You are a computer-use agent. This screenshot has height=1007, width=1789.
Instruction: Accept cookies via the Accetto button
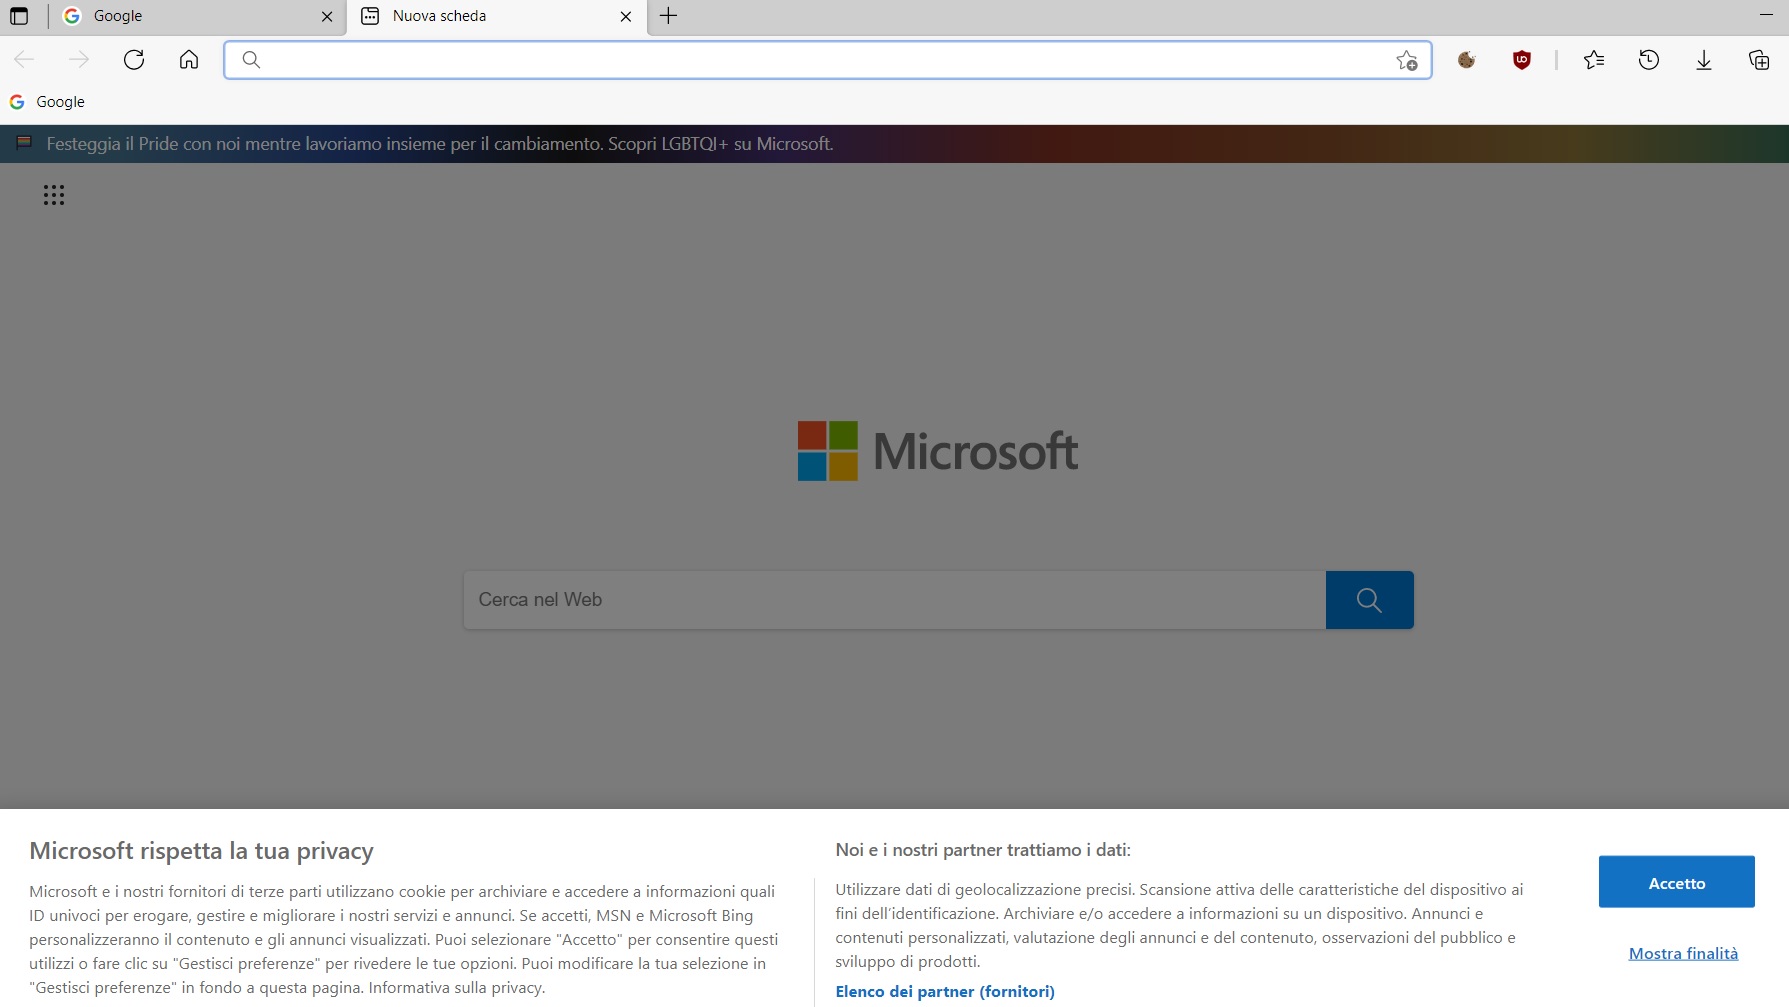point(1676,882)
